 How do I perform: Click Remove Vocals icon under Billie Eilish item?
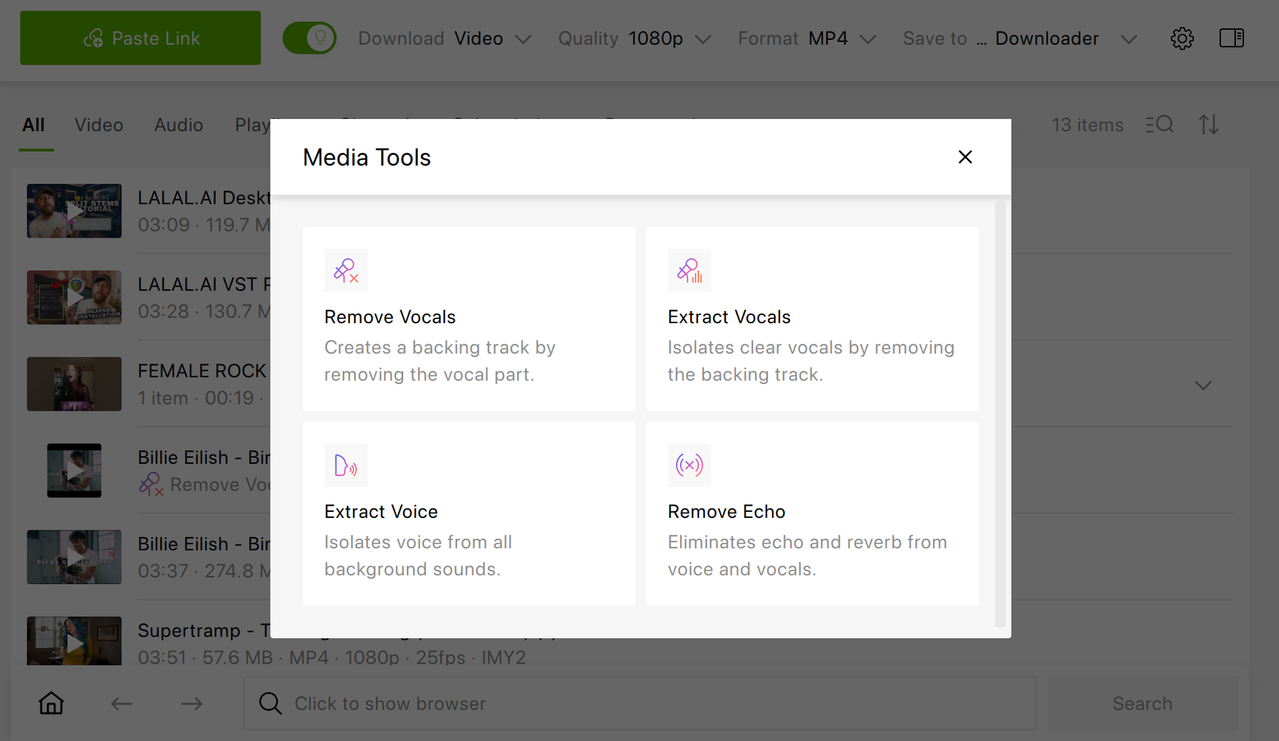(151, 485)
